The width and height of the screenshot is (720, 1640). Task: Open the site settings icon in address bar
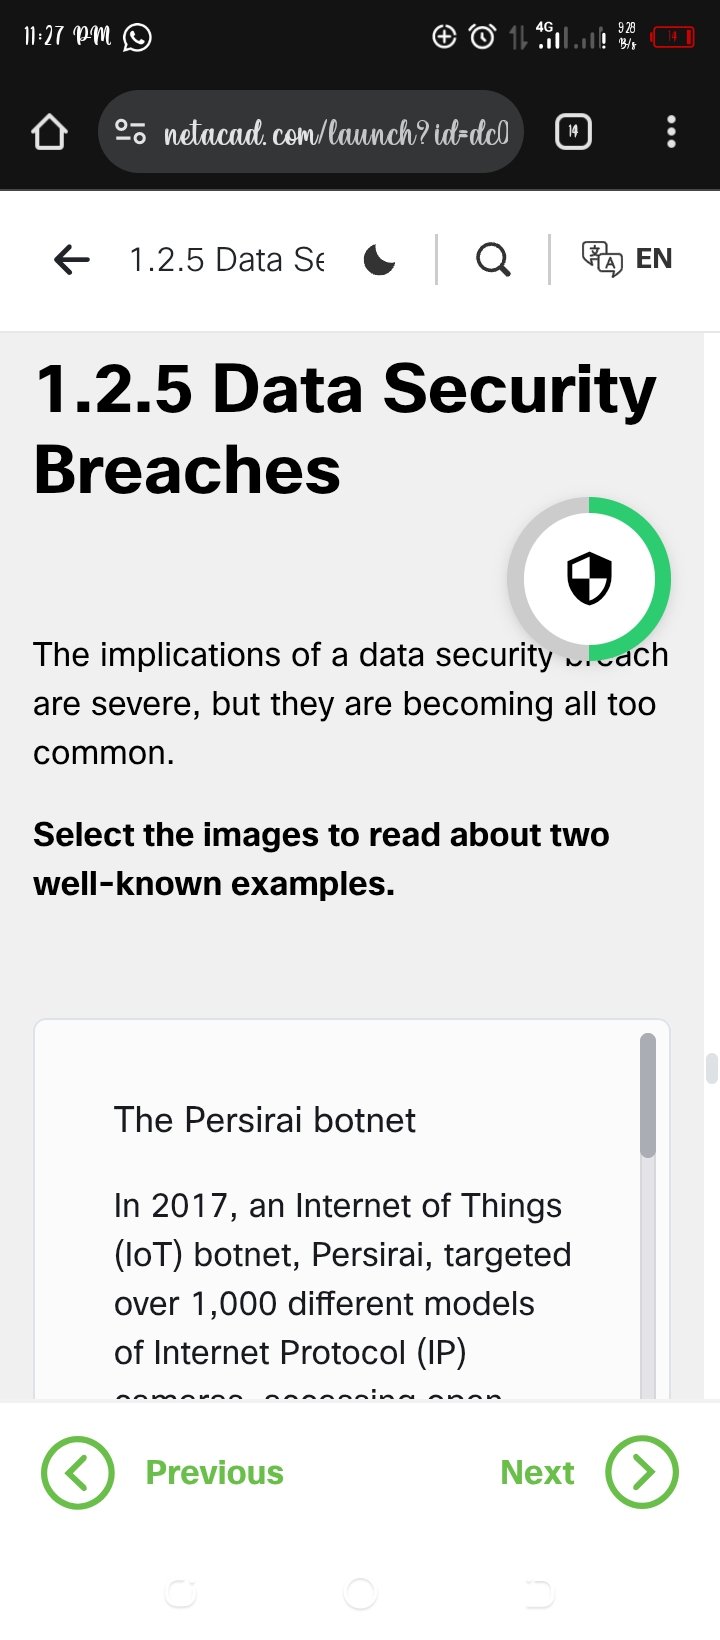click(130, 132)
